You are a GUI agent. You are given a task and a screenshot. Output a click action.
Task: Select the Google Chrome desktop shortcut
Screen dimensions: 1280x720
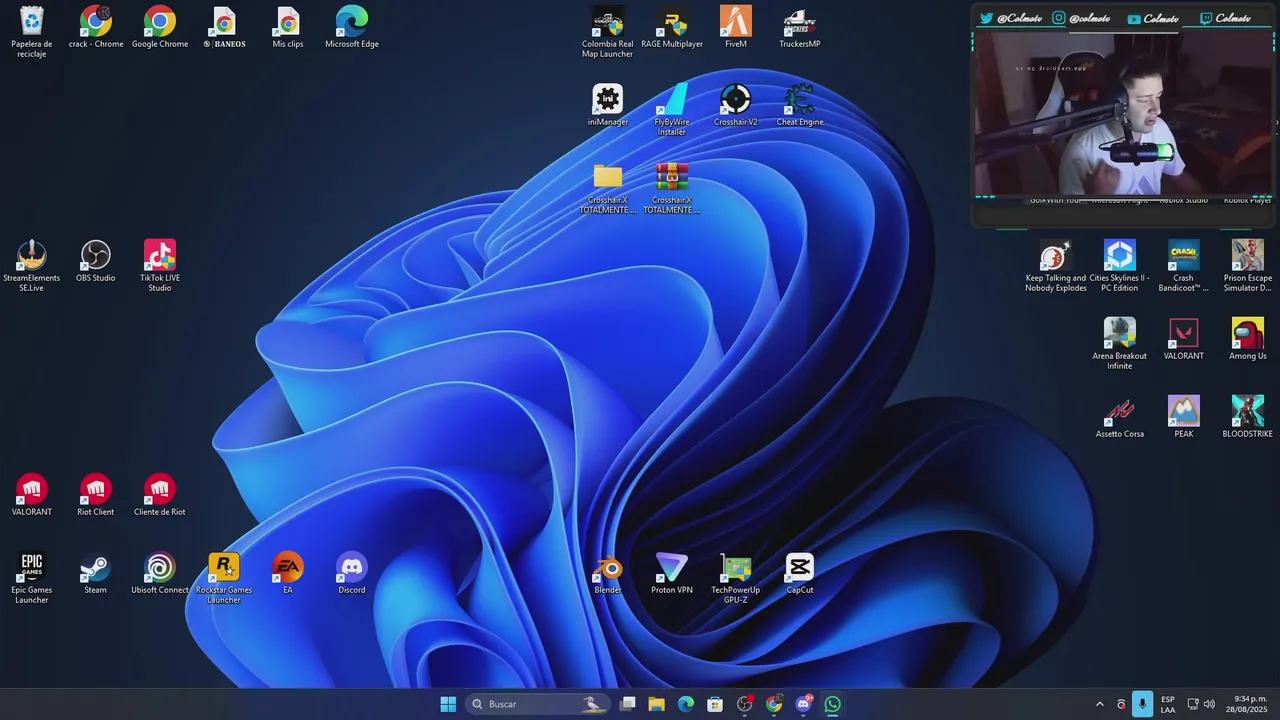(x=160, y=27)
